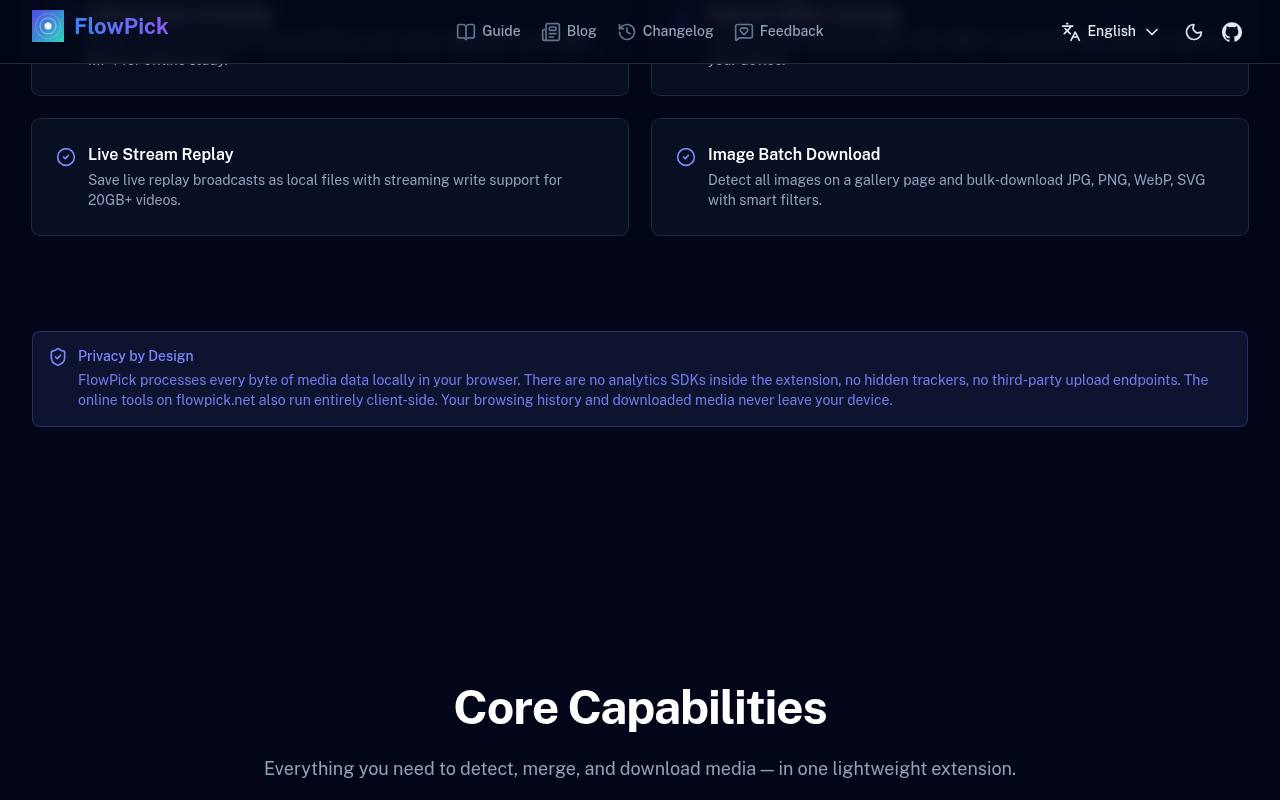
Task: Toggle dark mode moon icon
Action: (1194, 32)
